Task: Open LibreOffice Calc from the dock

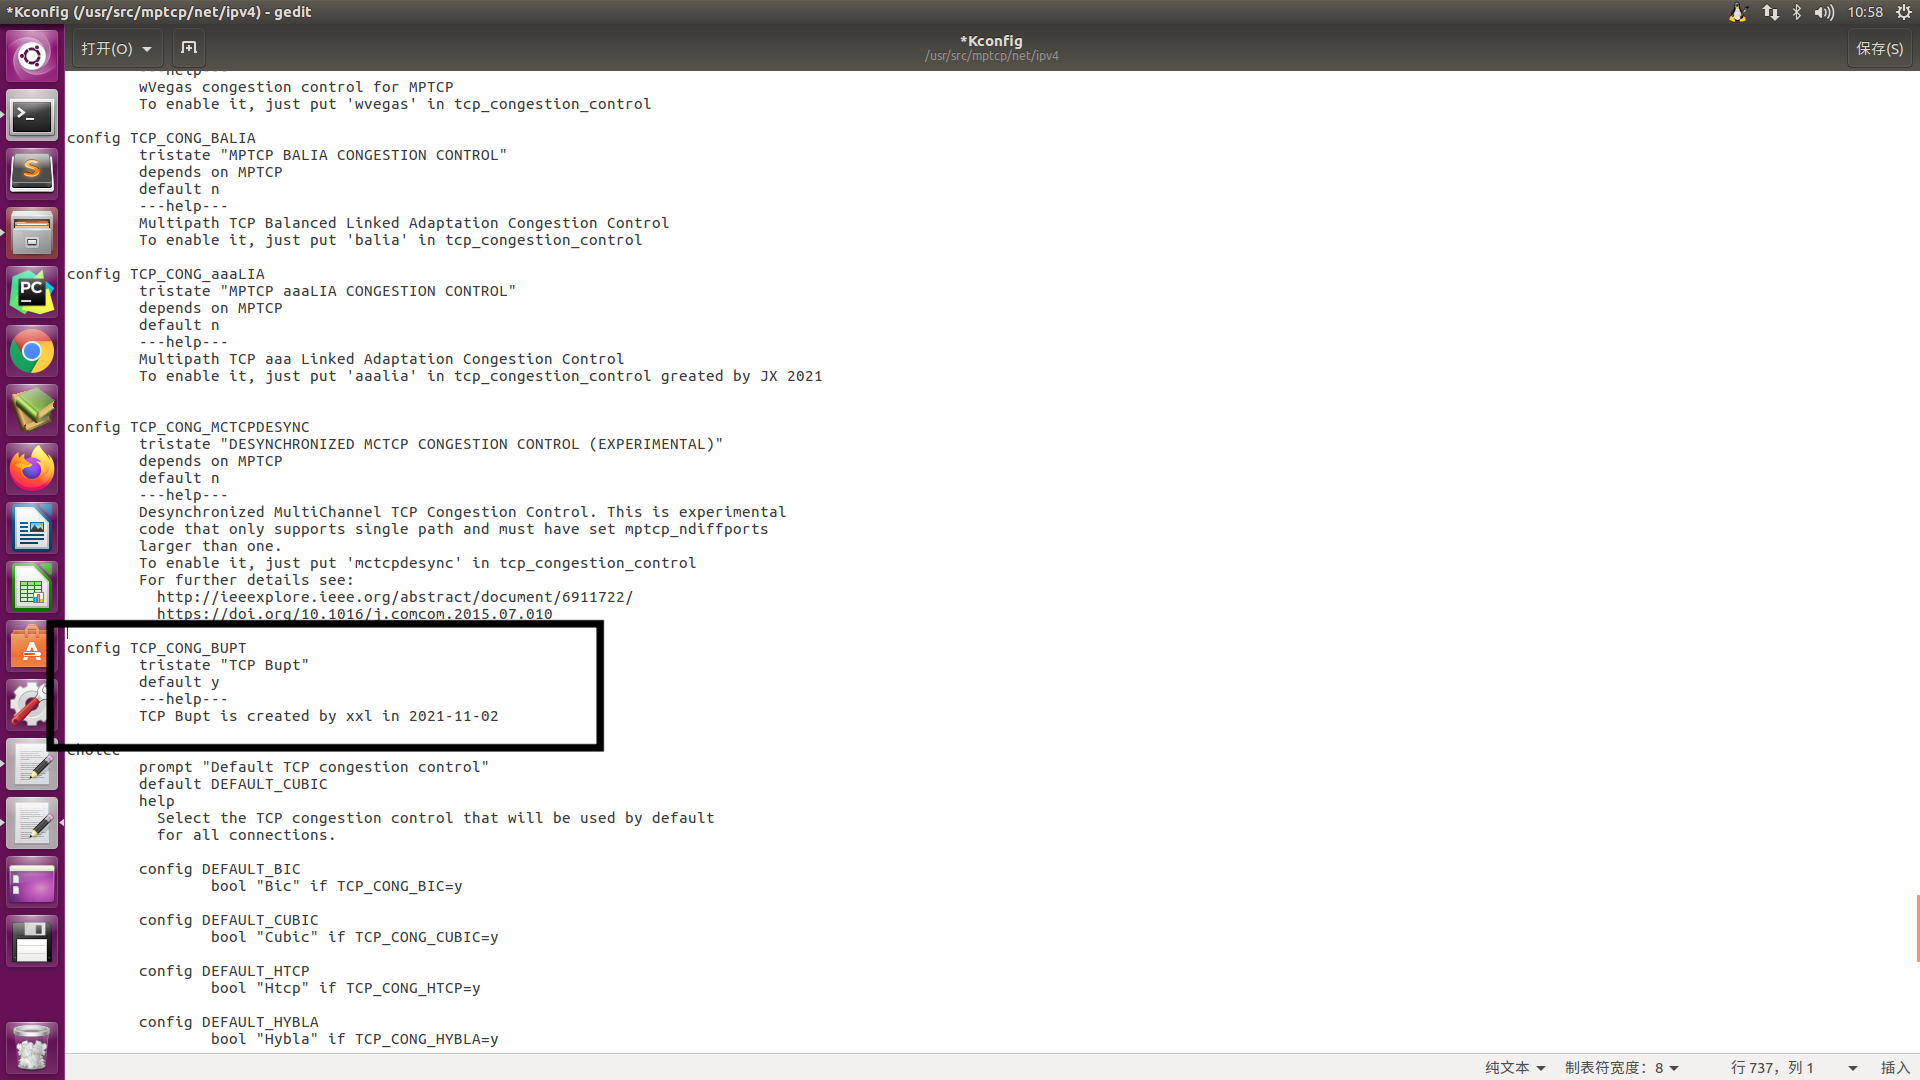Action: point(32,587)
